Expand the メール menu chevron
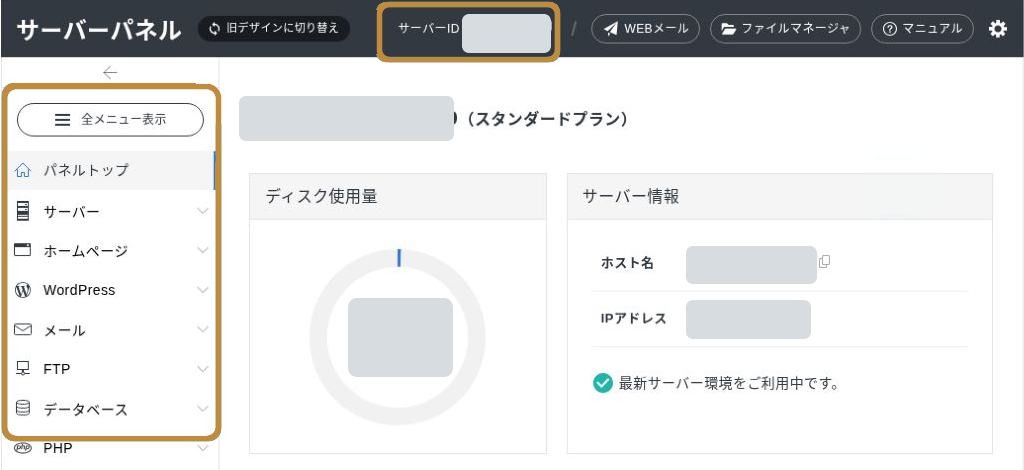The image size is (1024, 470). 202,330
